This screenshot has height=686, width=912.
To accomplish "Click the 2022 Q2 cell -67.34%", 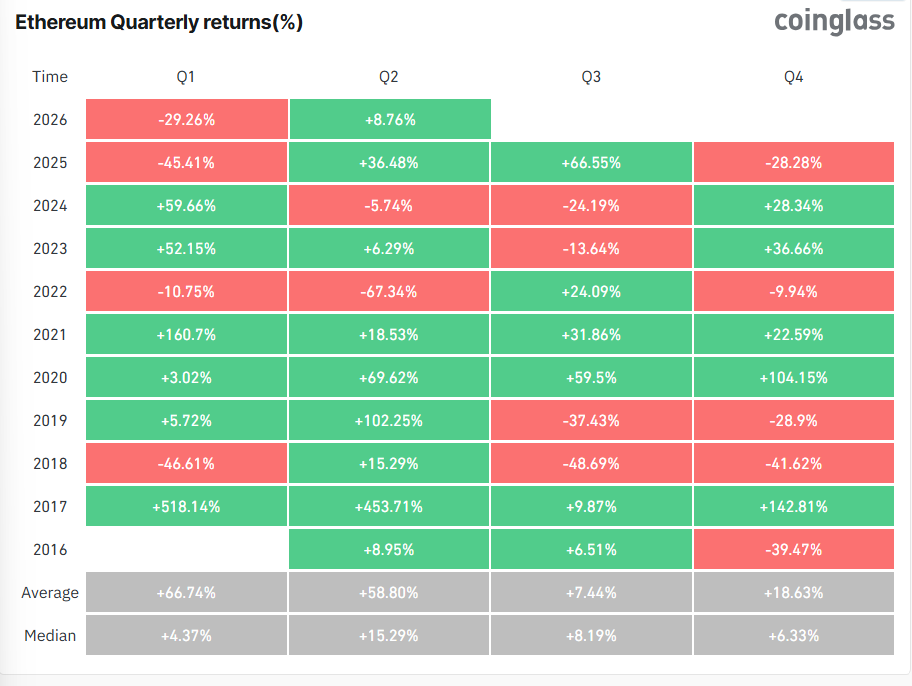I will (x=389, y=292).
